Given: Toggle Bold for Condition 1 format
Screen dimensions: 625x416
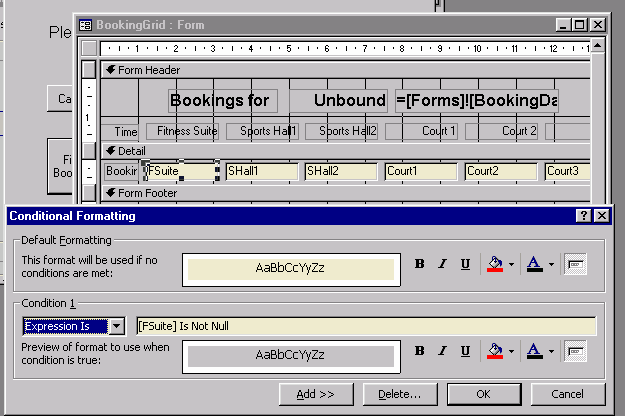Looking at the screenshot, I should coord(420,351).
